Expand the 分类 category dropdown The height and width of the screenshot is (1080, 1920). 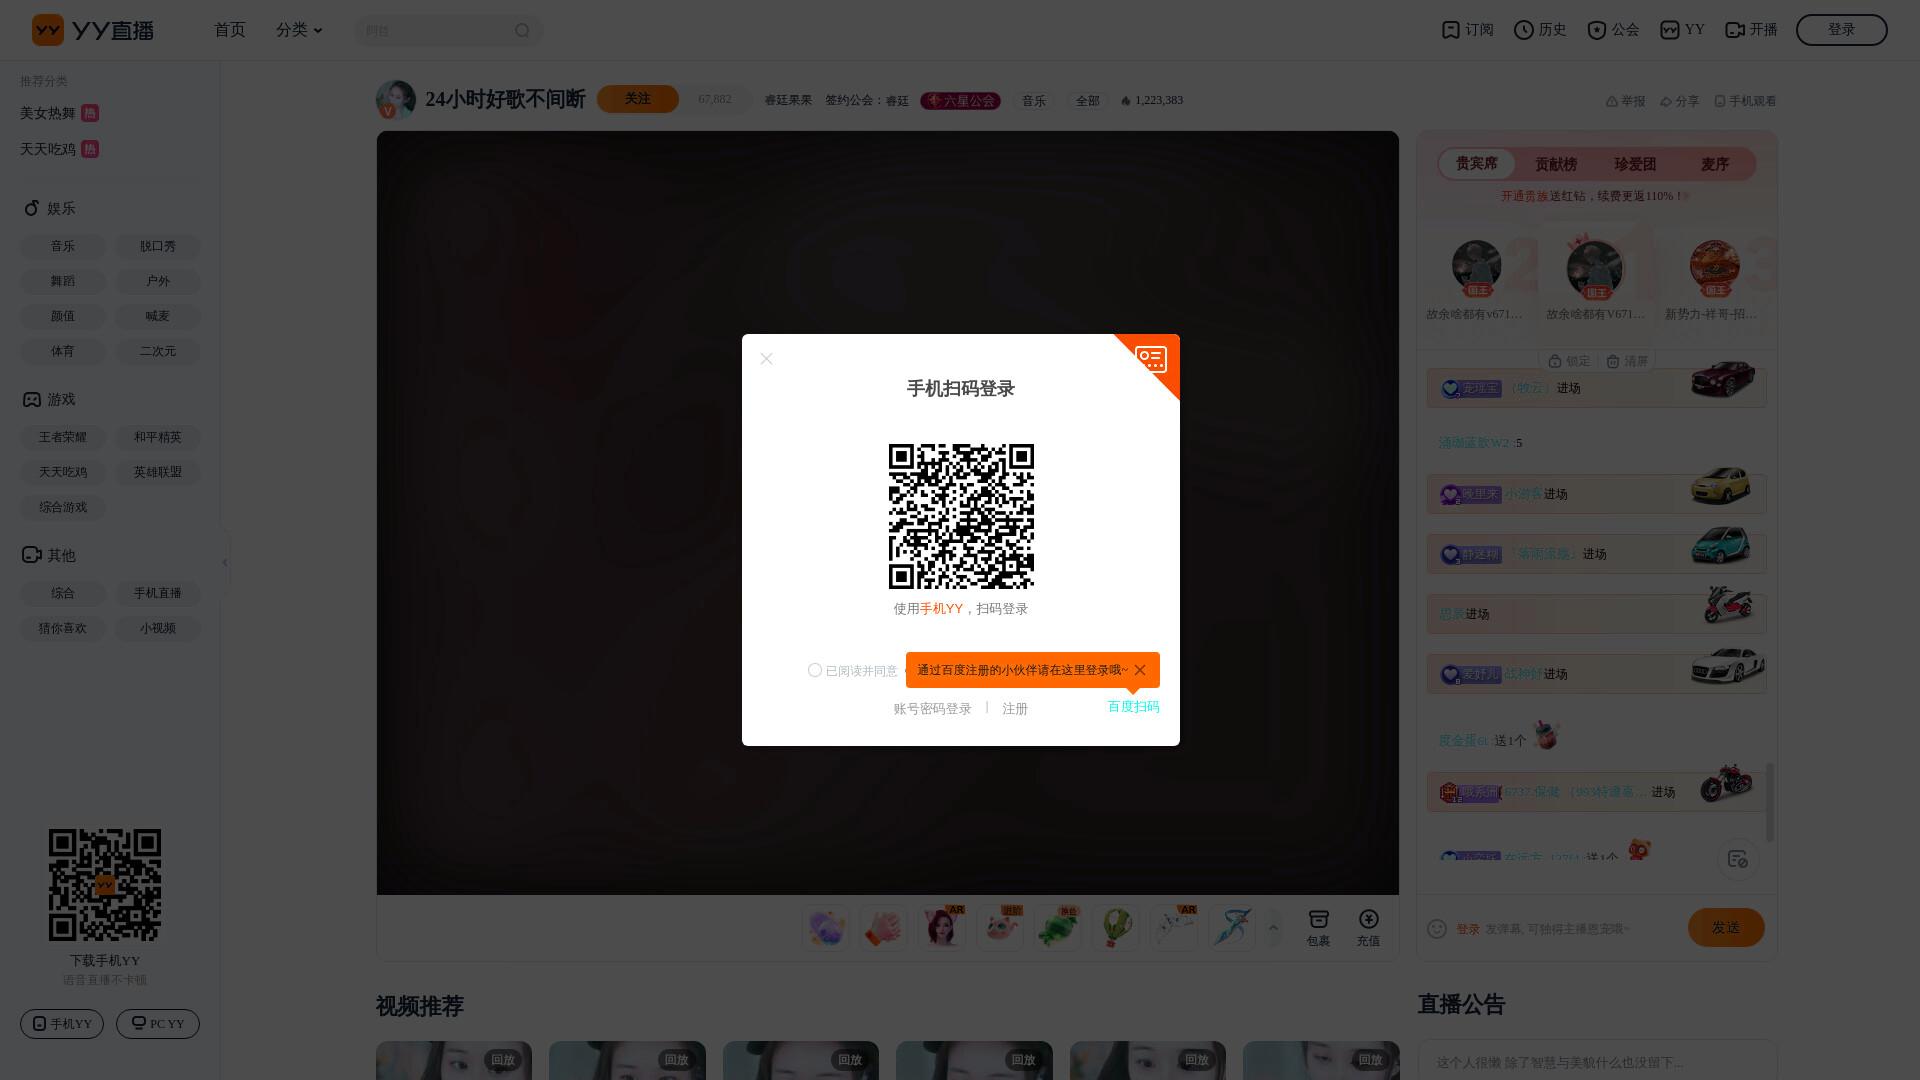(299, 30)
